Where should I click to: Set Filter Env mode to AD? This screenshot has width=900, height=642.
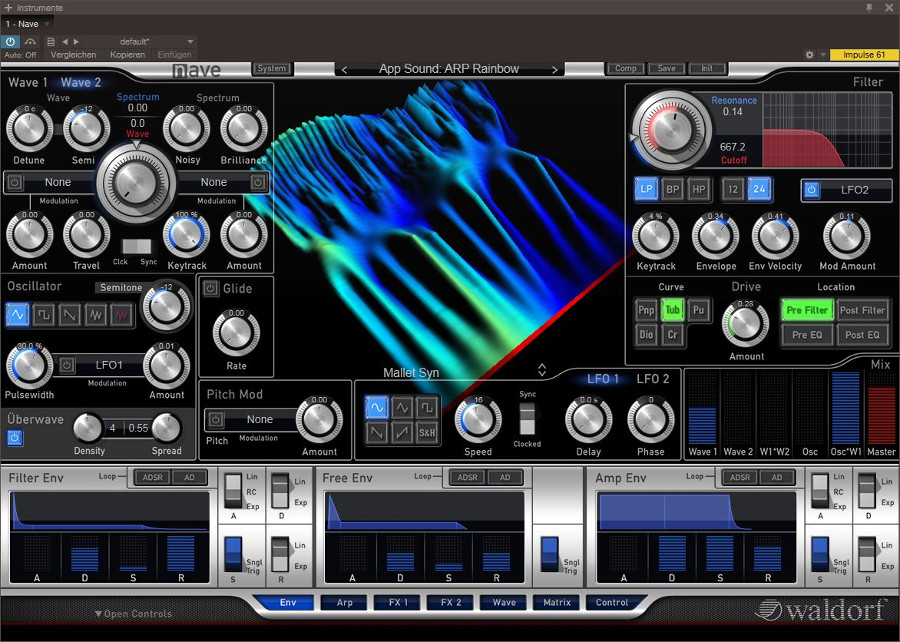coord(189,477)
